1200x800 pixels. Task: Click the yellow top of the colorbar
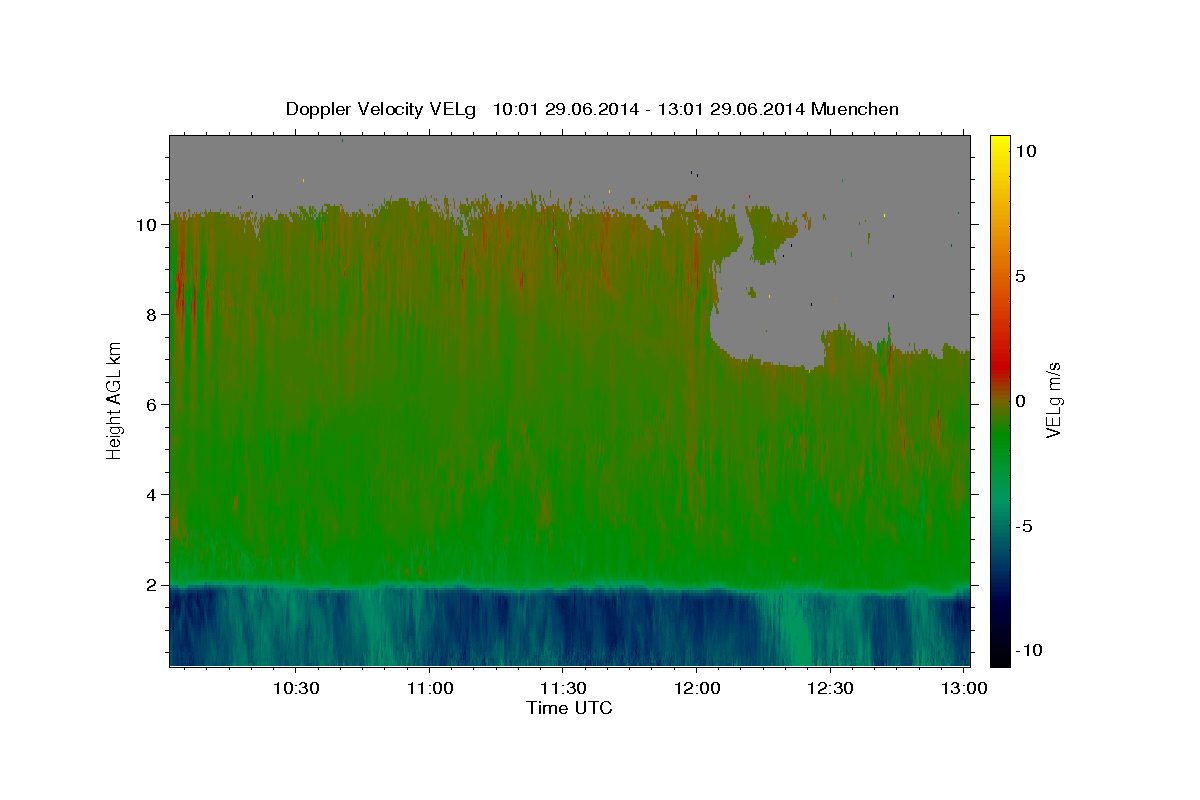tap(1000, 142)
